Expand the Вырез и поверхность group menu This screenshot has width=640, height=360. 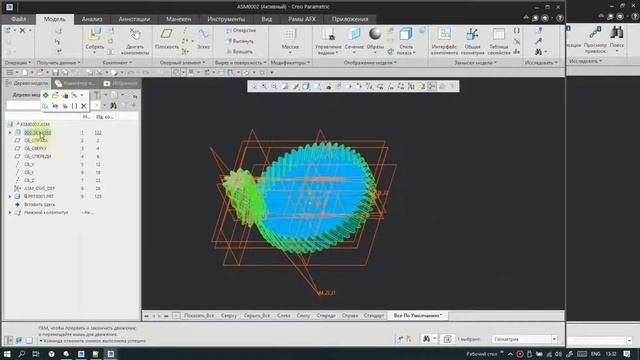click(x=240, y=62)
